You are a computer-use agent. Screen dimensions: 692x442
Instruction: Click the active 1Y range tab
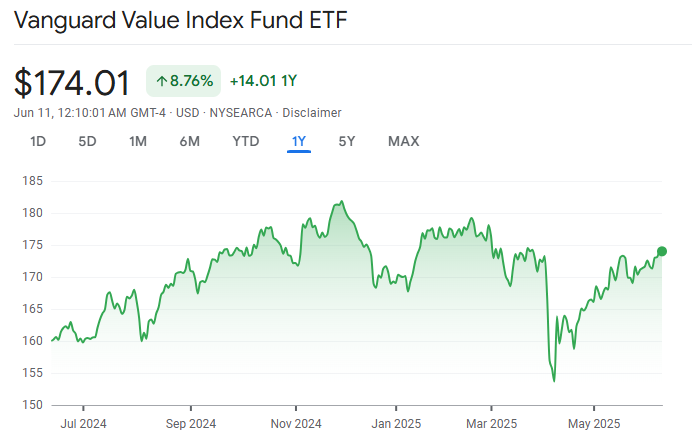click(x=298, y=141)
